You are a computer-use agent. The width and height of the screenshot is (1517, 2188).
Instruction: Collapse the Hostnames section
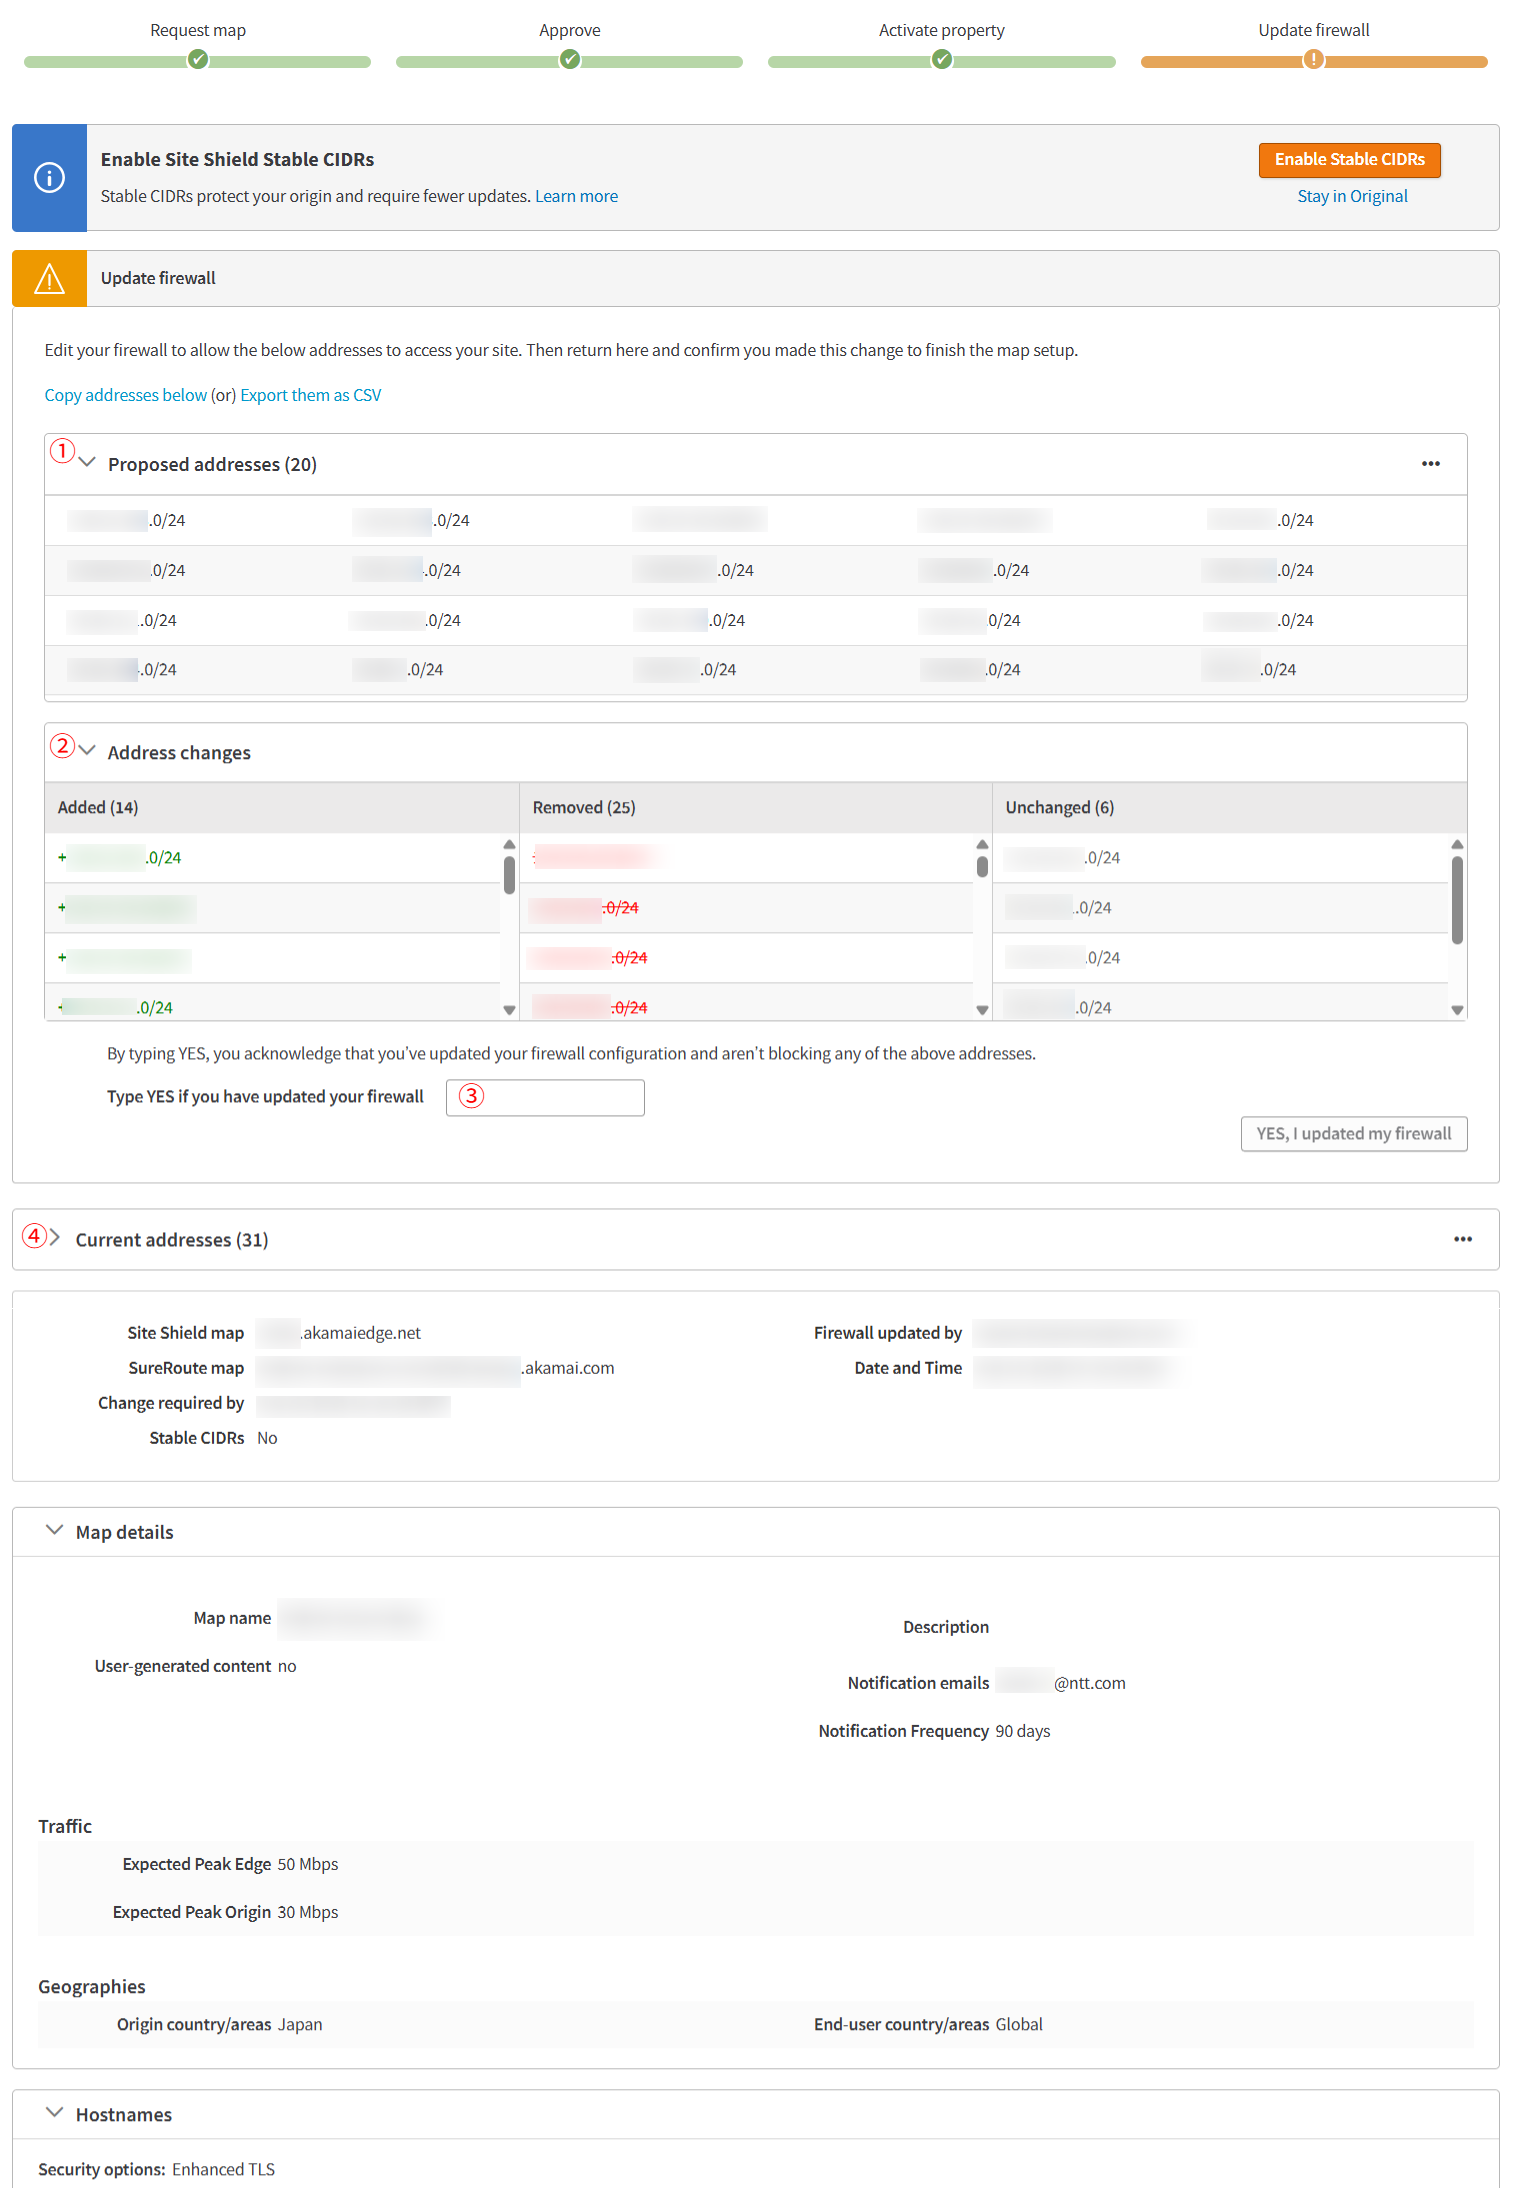click(55, 2113)
